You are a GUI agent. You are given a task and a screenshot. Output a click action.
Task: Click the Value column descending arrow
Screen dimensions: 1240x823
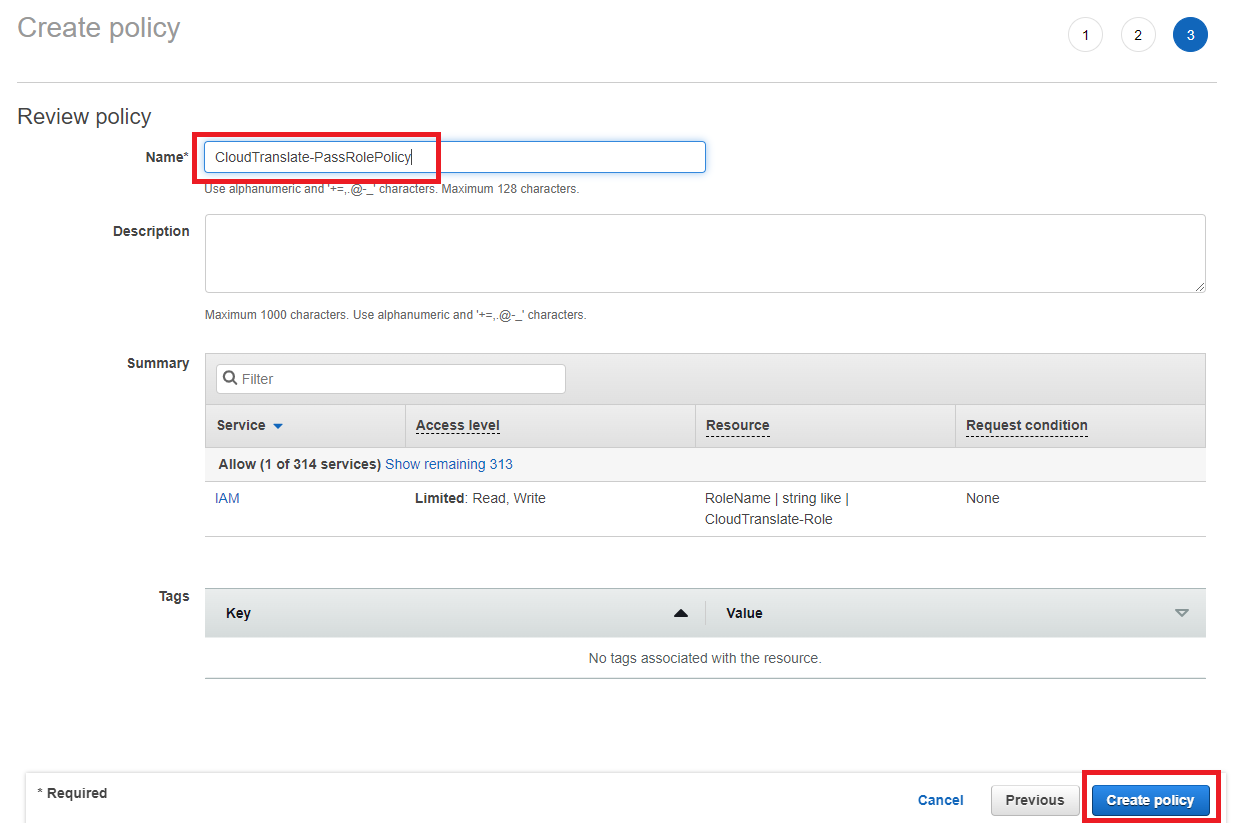[1181, 613]
